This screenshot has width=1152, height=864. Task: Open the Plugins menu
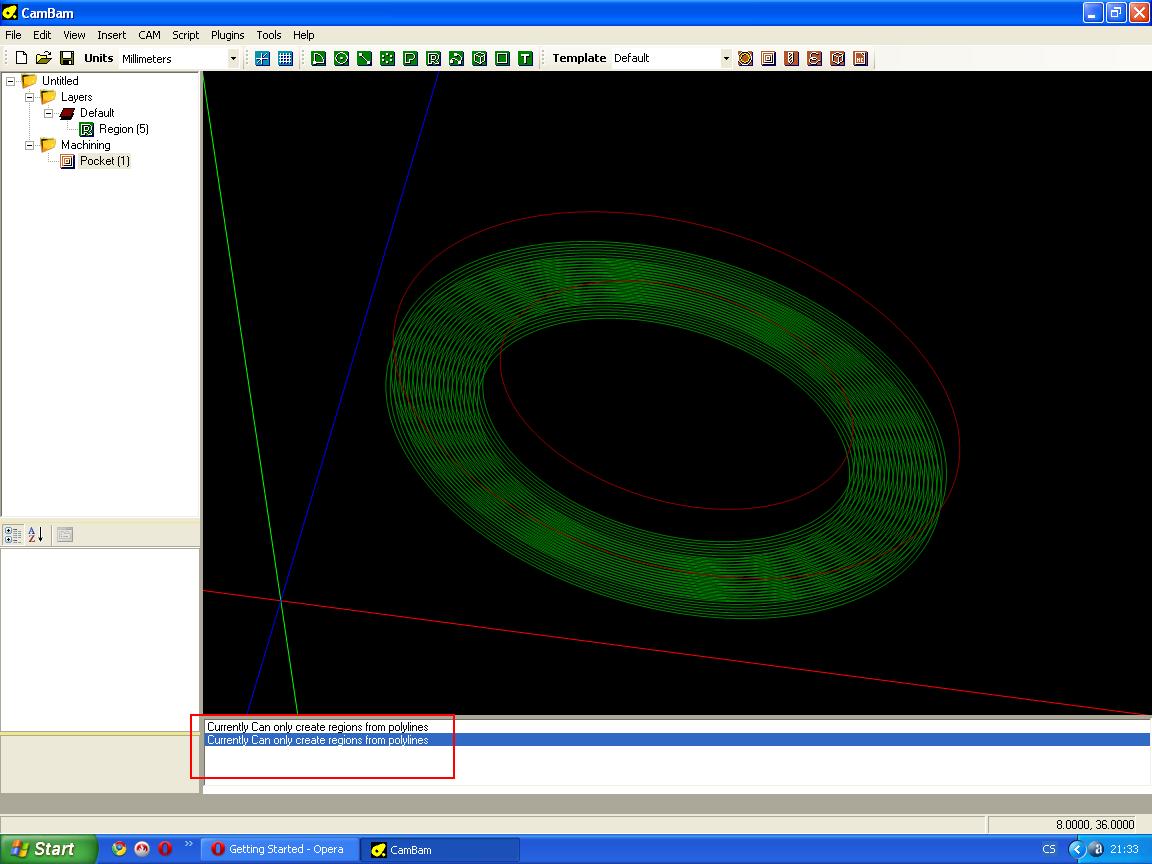[x=227, y=35]
